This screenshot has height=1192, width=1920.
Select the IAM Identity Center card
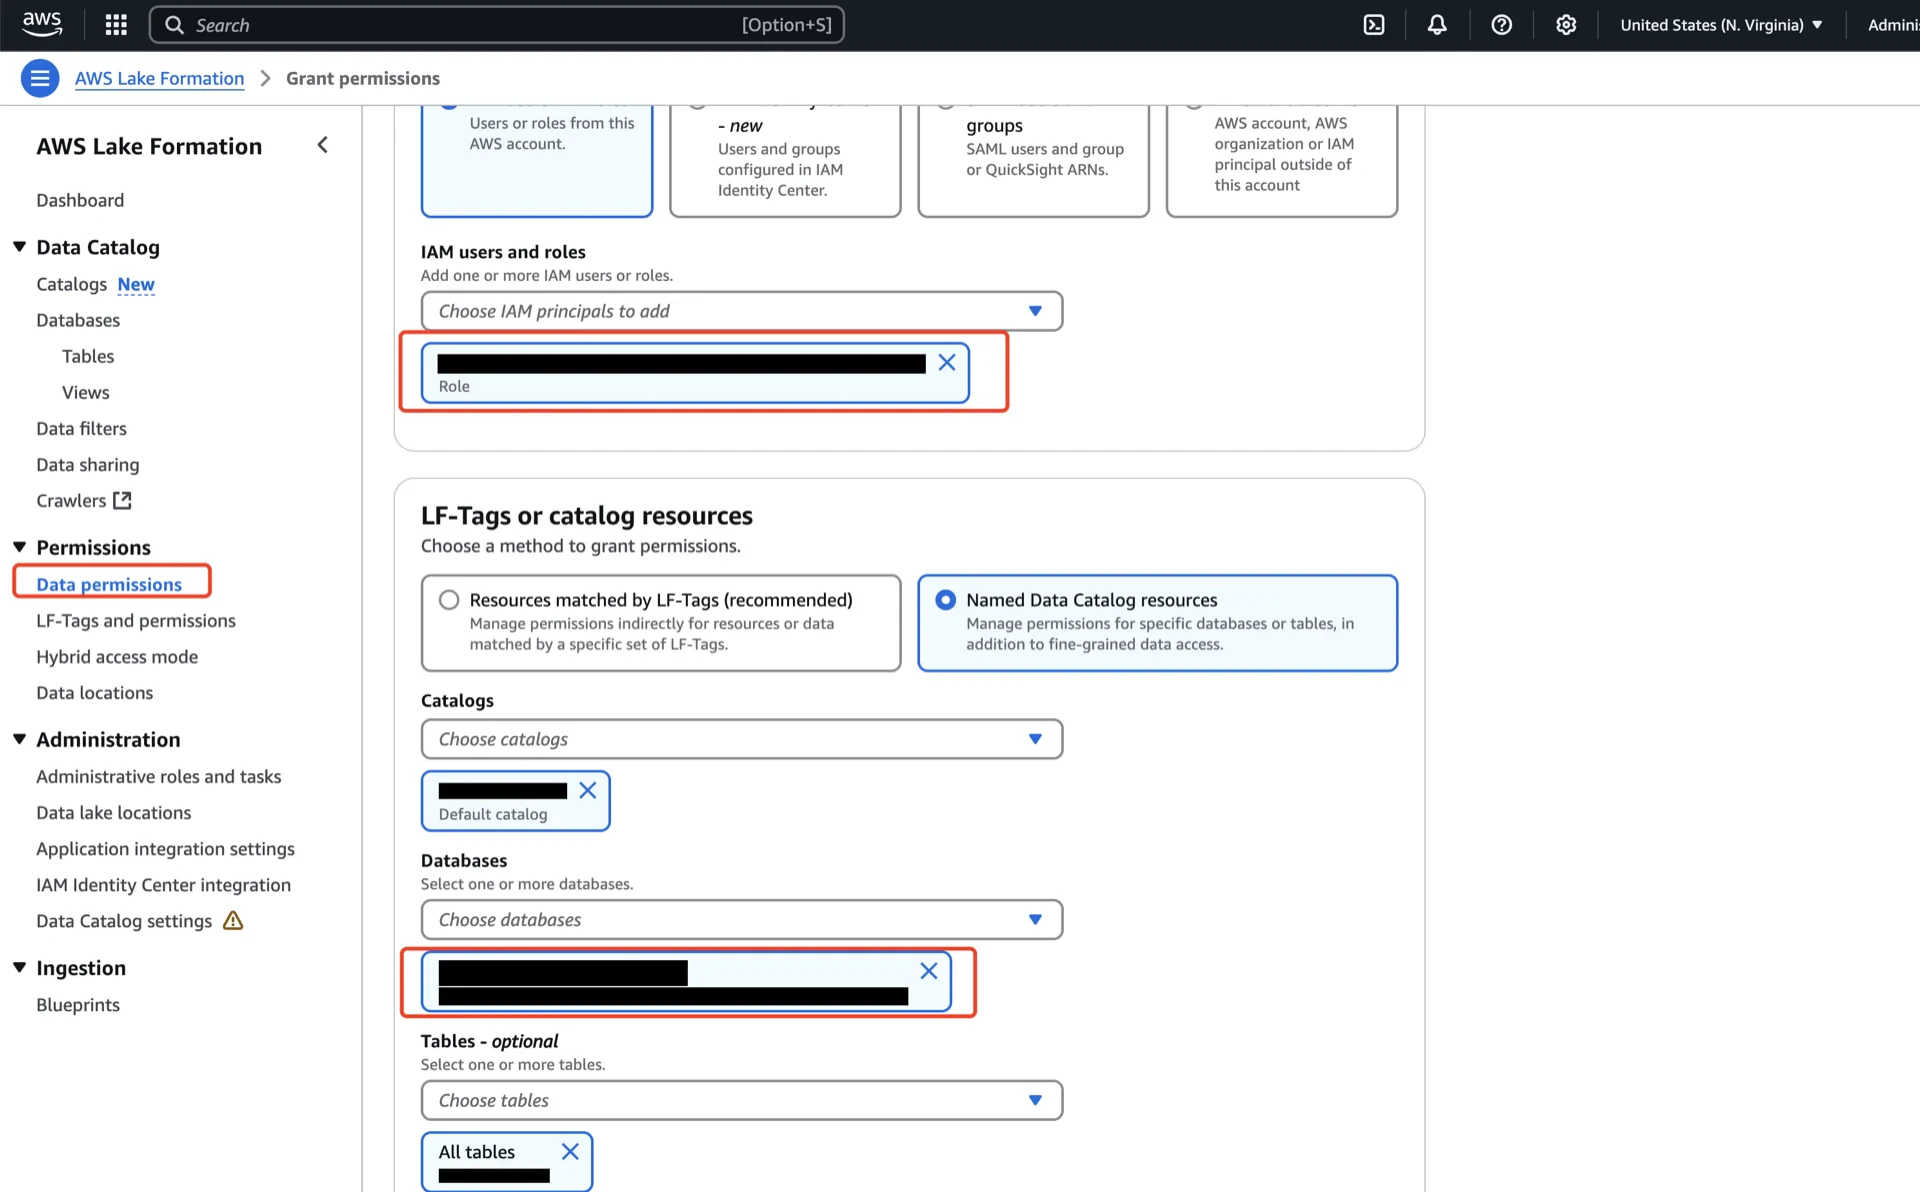point(785,160)
